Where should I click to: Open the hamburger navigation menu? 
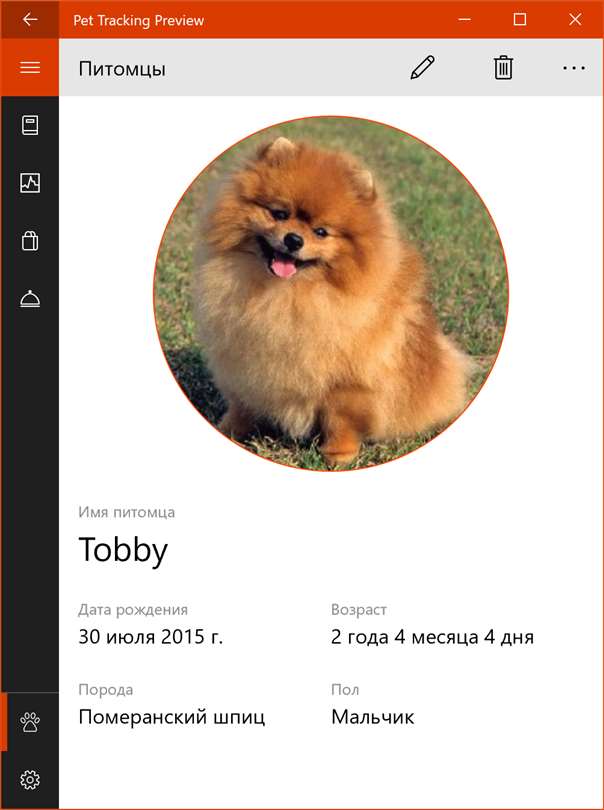pyautogui.click(x=30, y=68)
